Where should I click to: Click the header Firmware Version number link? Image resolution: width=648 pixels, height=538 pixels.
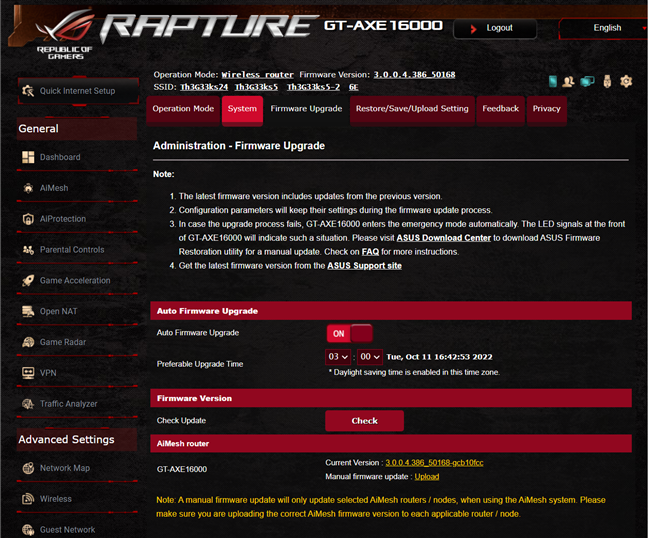414,75
